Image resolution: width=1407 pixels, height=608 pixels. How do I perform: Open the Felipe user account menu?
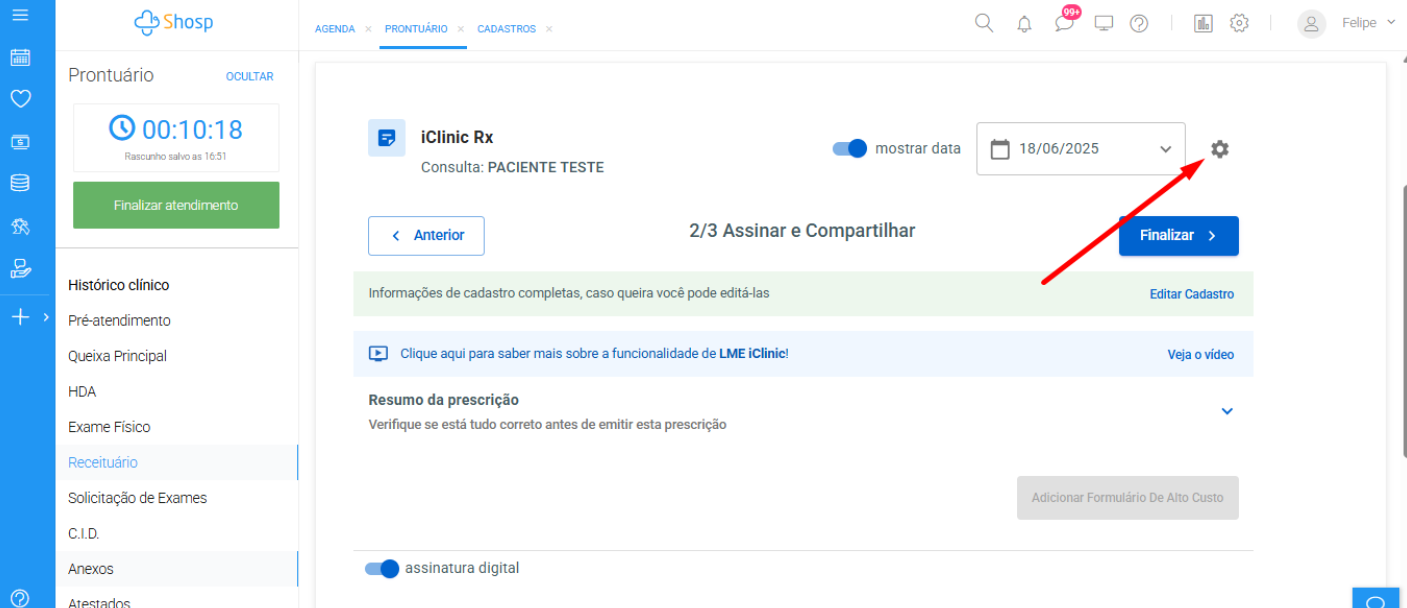1346,23
